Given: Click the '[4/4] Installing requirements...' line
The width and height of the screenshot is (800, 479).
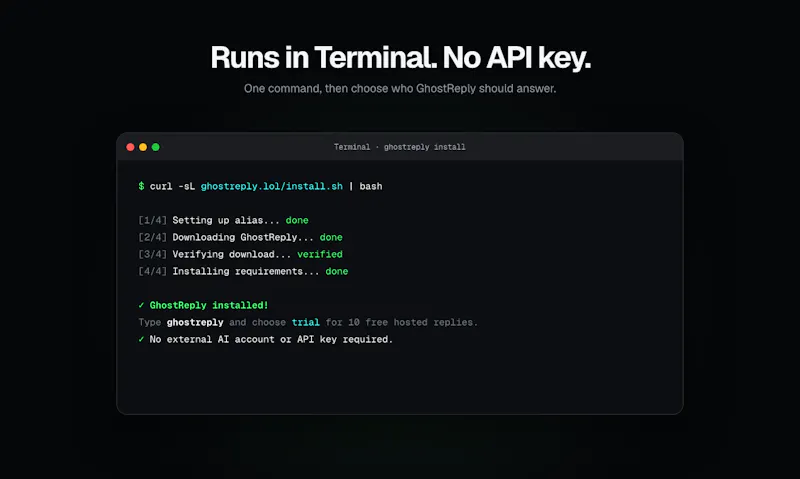Looking at the screenshot, I should pyautogui.click(x=243, y=271).
